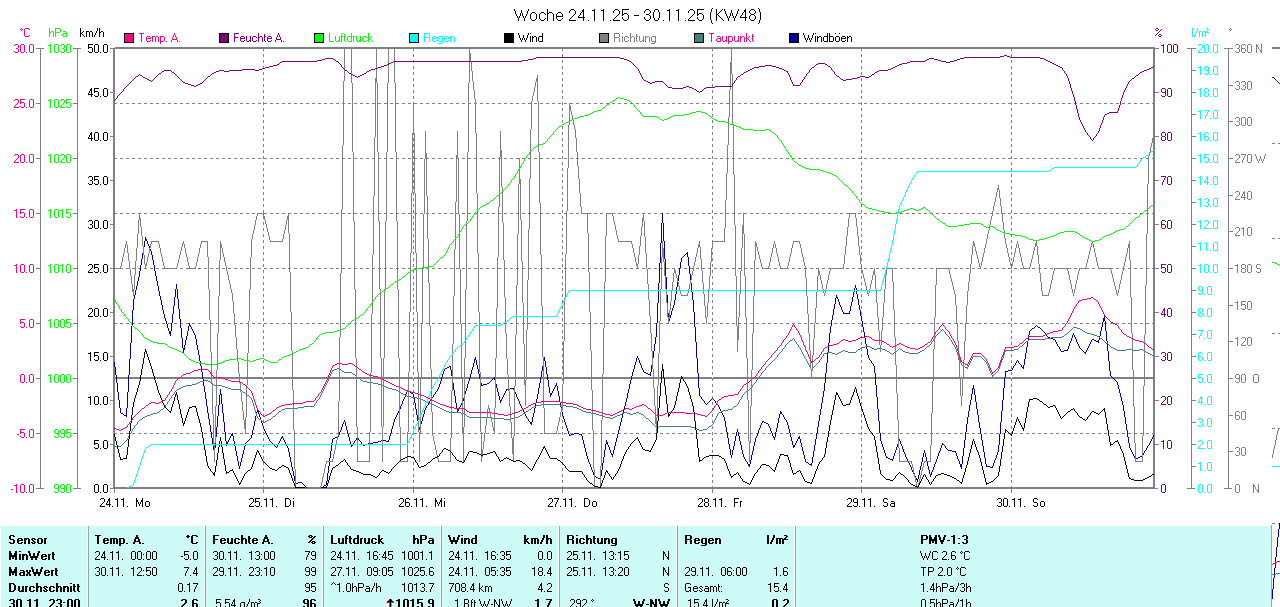Click the gray Richtung legend square

click(x=604, y=38)
